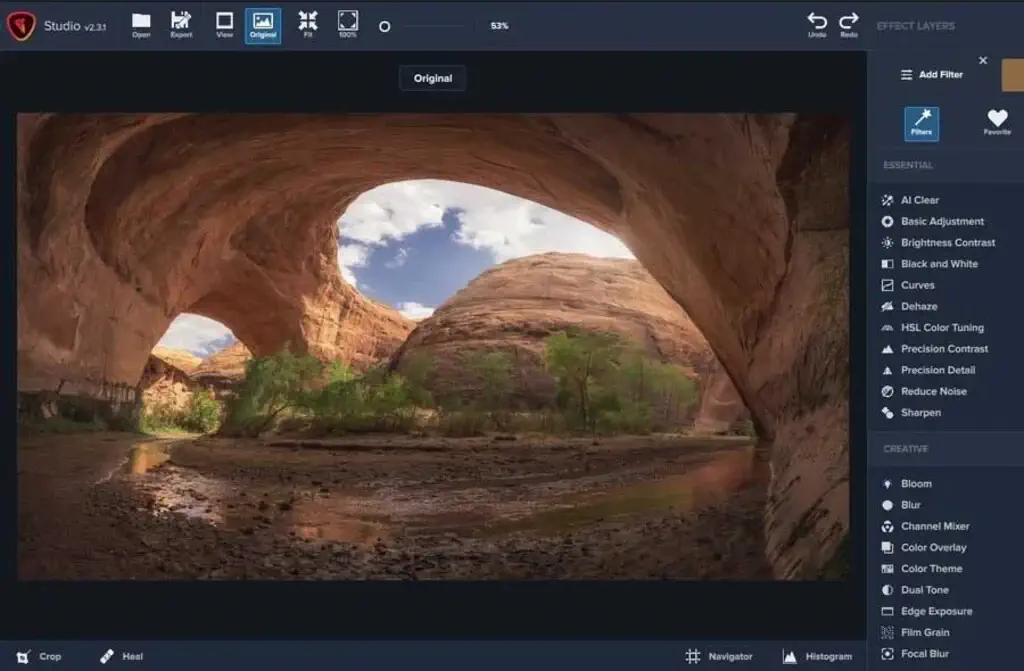Enable the Filters view in the panel
The image size is (1024, 671).
[920, 123]
